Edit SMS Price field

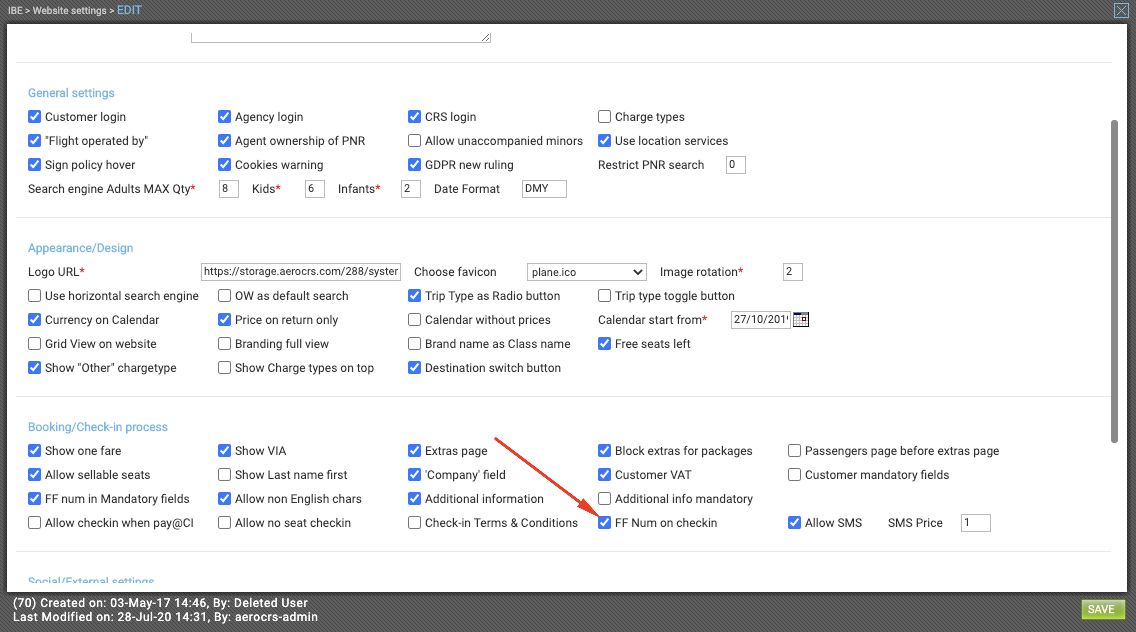(x=975, y=523)
